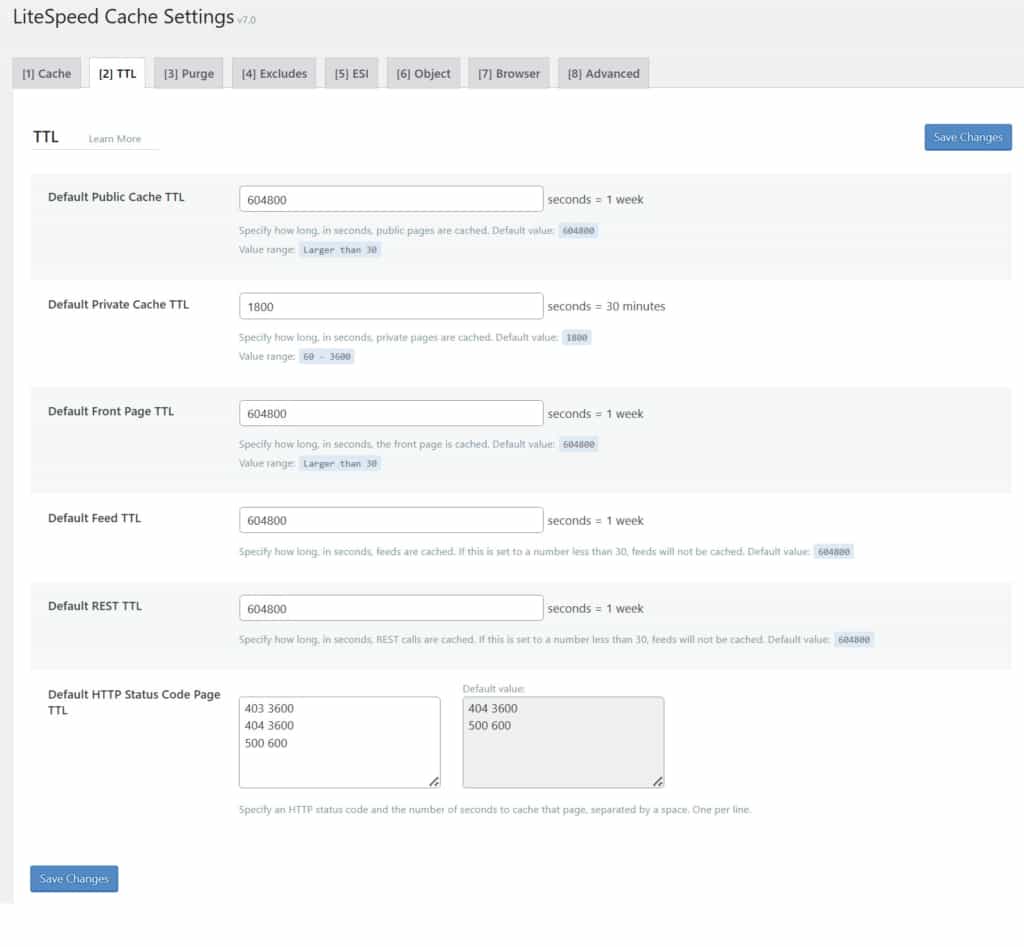
Task: Click the 604800 default value badge for Public Cache
Action: tap(578, 230)
